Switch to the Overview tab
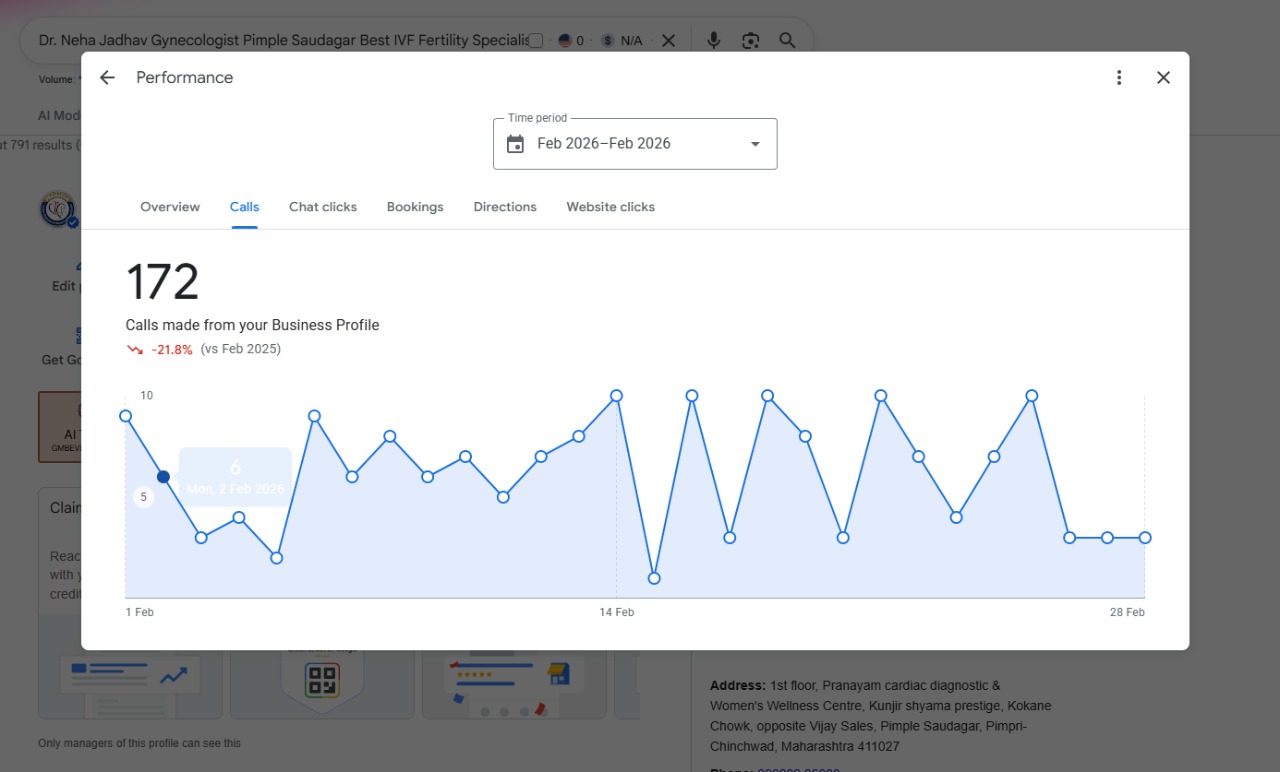This screenshot has height=772, width=1280. (170, 207)
